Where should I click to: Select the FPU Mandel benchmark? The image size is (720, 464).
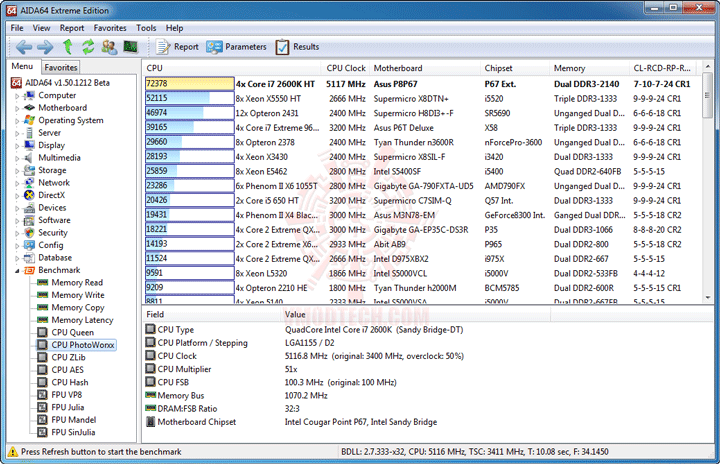point(73,420)
